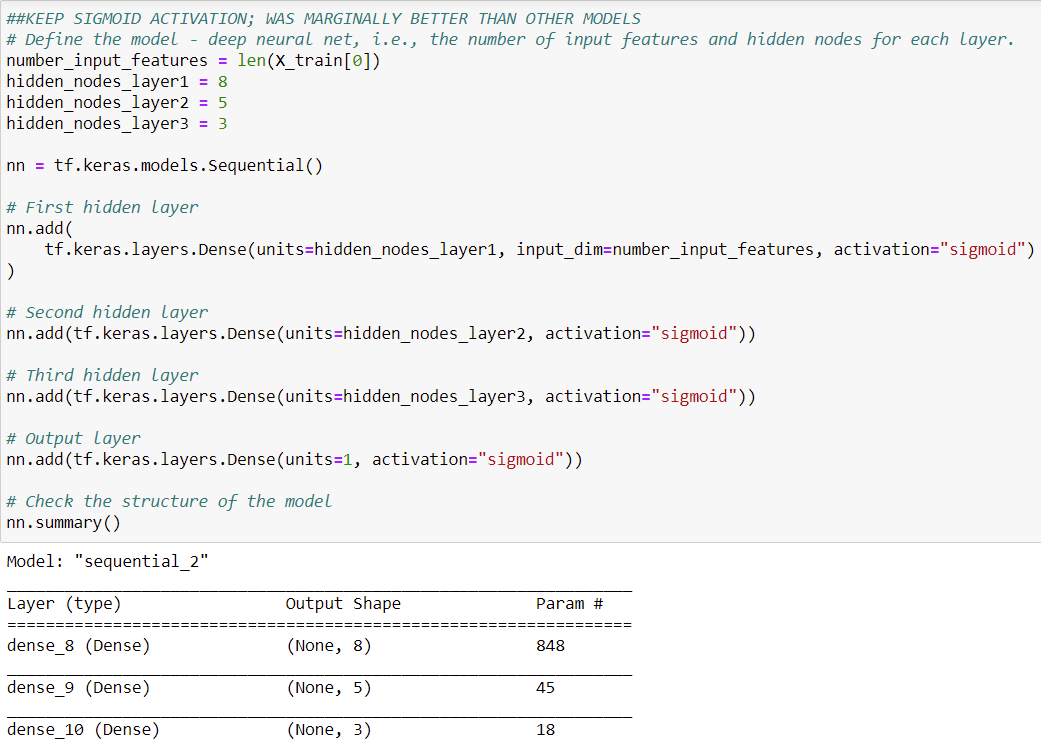Click the "Param #" column header

coord(570,604)
